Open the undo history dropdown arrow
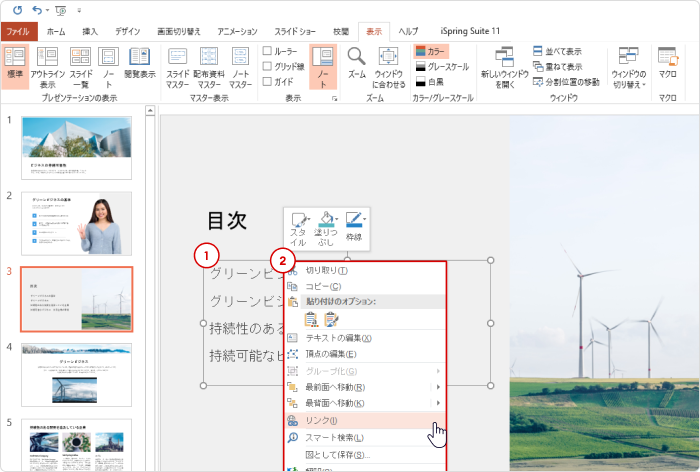Image resolution: width=700 pixels, height=472 pixels. [x=47, y=10]
